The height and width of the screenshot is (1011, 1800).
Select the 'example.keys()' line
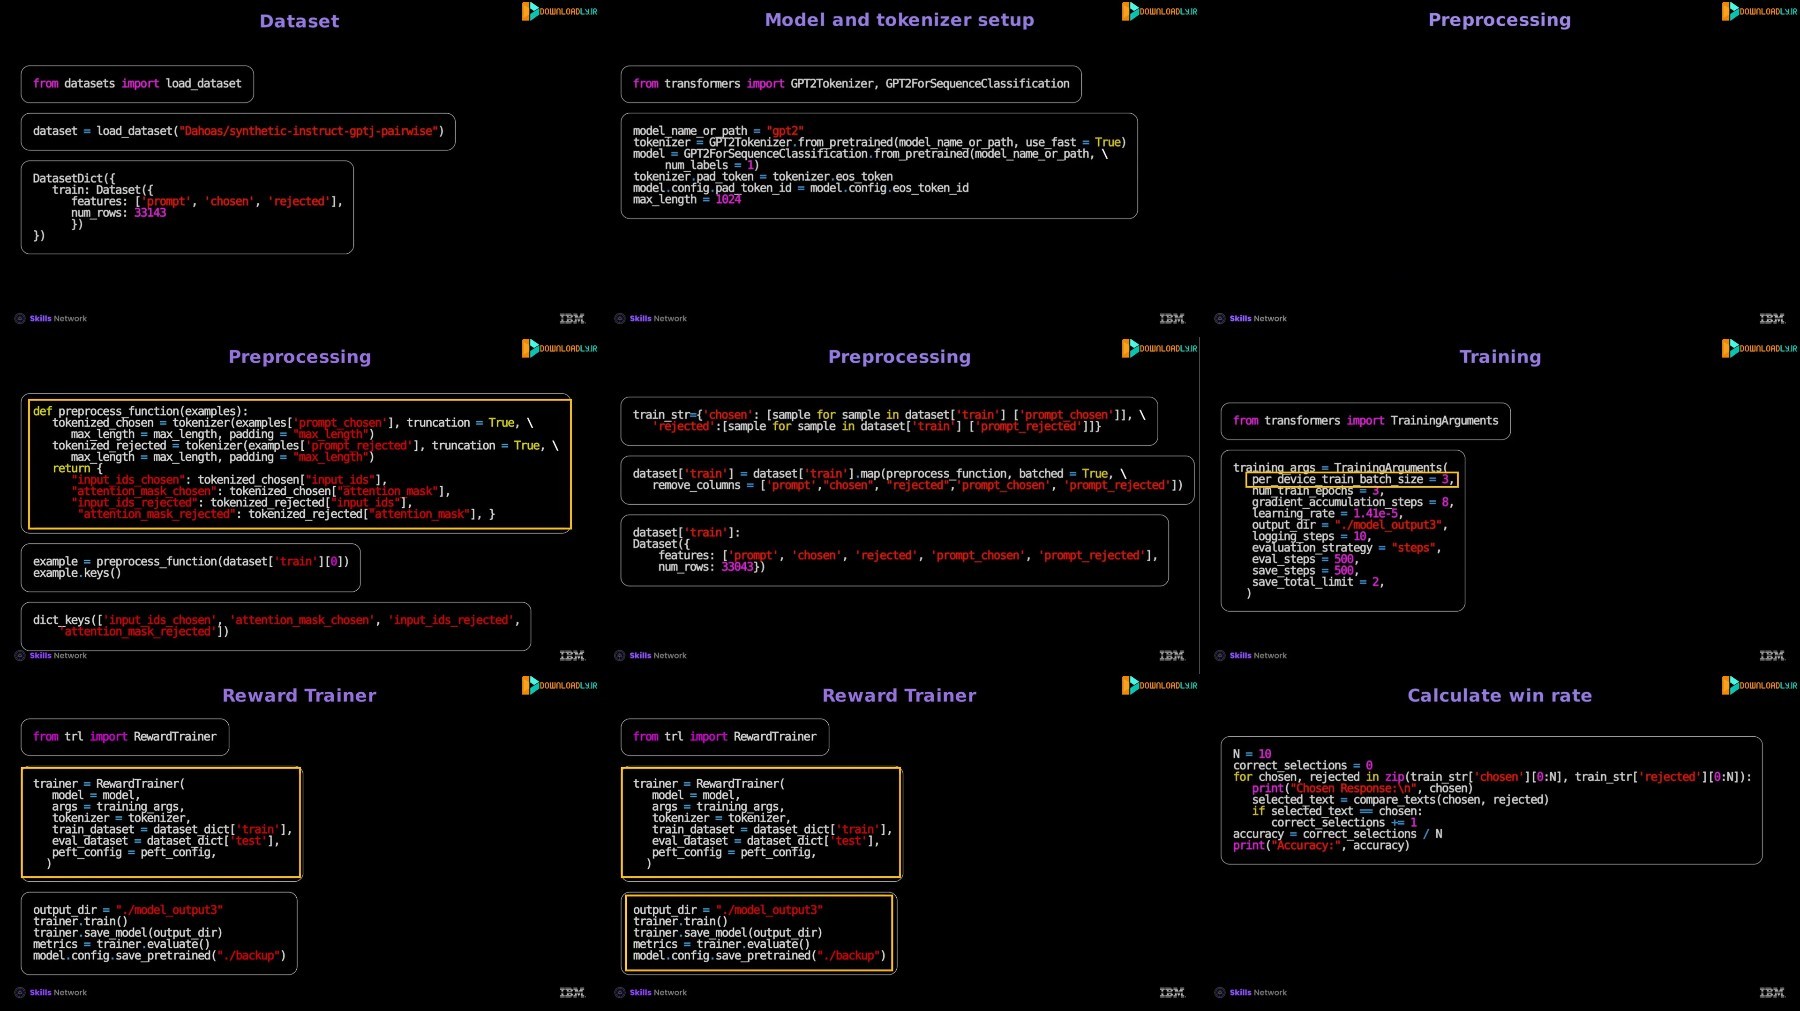[76, 573]
